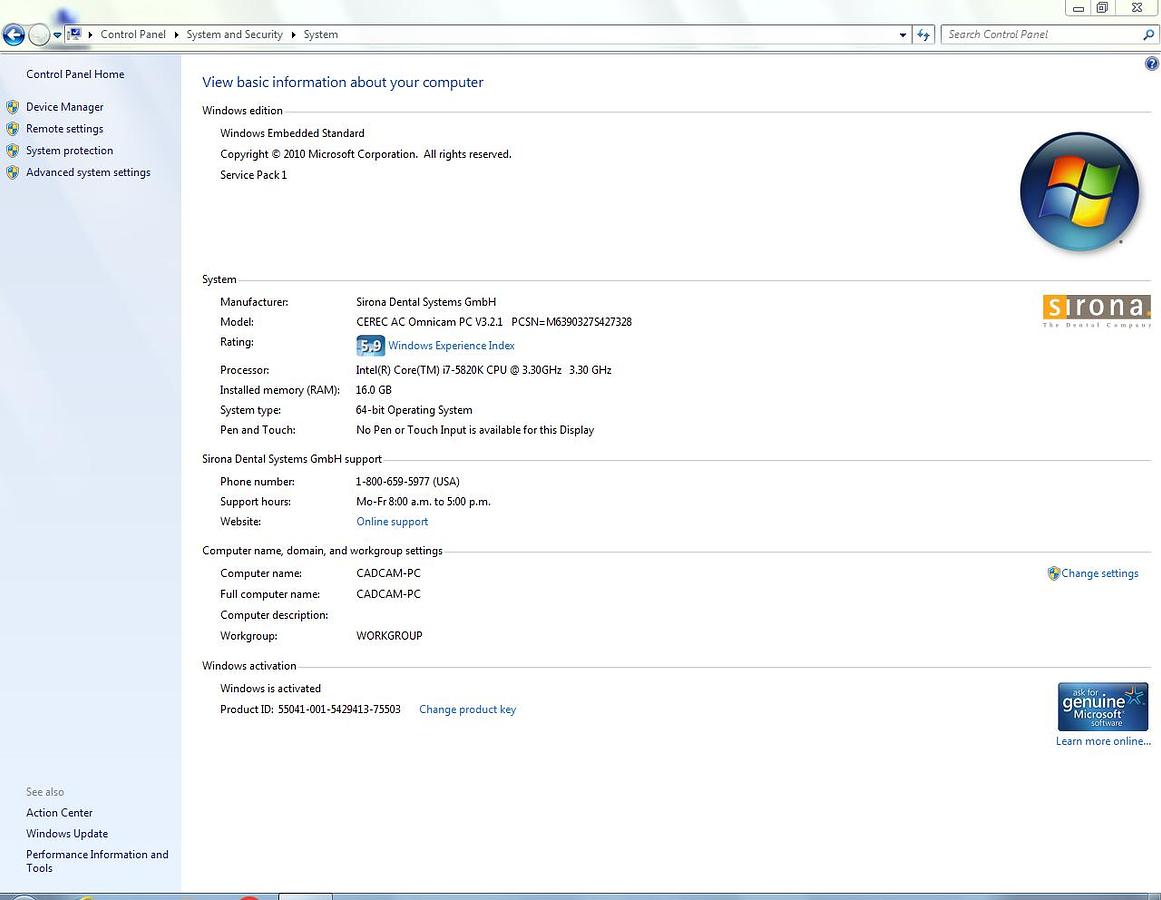Click the computer icon in address bar
Image resolution: width=1161 pixels, height=900 pixels.
click(74, 34)
